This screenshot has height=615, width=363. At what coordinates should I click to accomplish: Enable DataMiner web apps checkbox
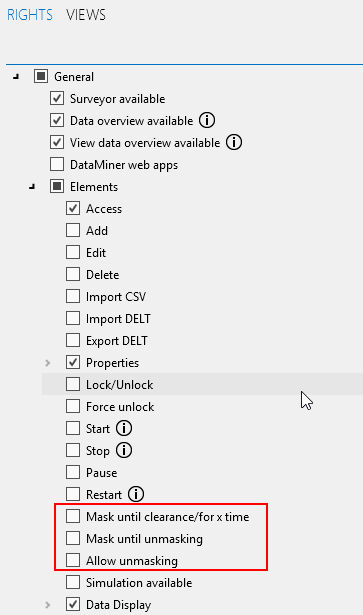tap(57, 164)
